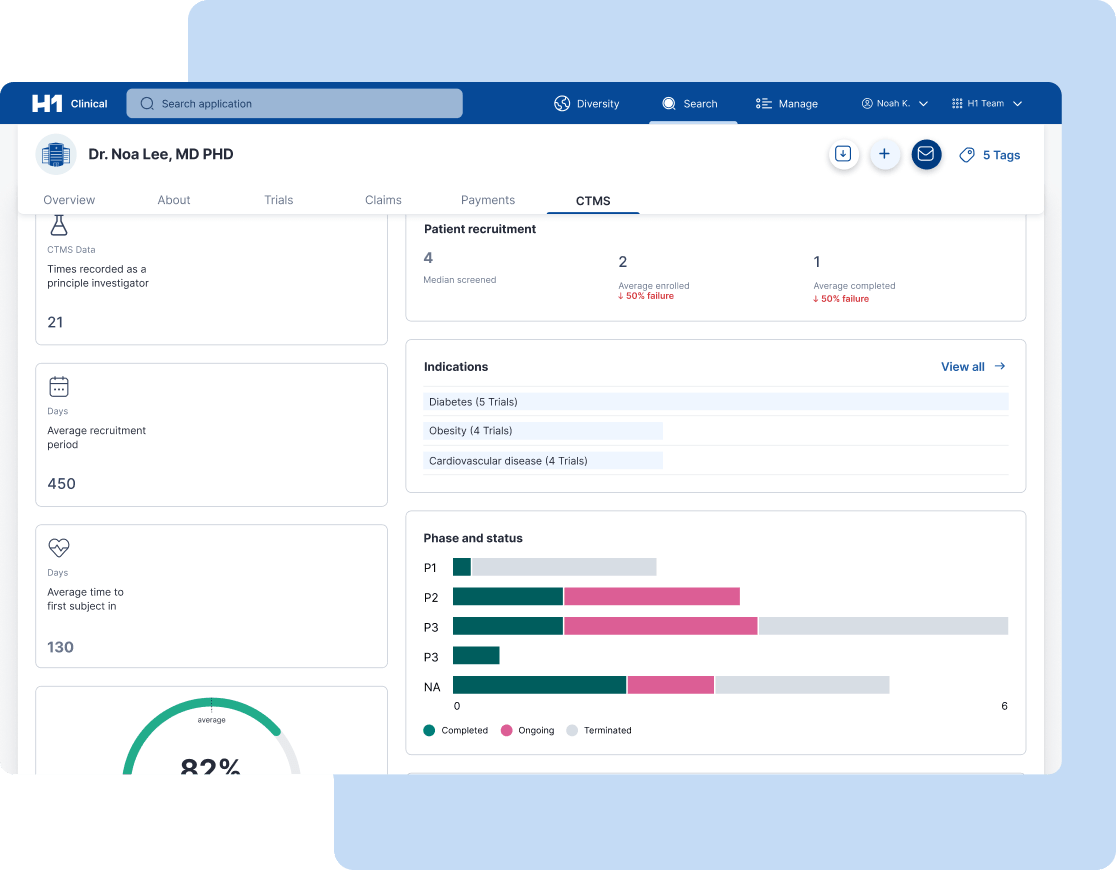Click the NA terminated gray bar
This screenshot has width=1116, height=870.
[803, 685]
